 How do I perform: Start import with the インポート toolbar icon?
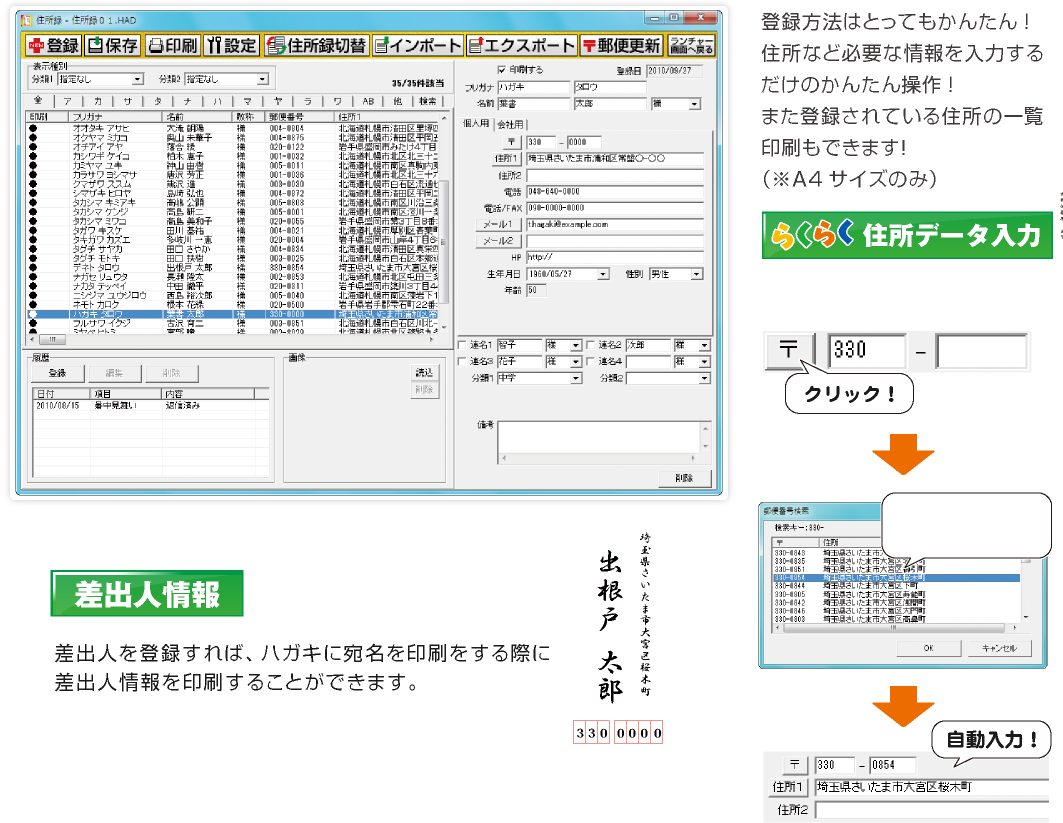[418, 46]
